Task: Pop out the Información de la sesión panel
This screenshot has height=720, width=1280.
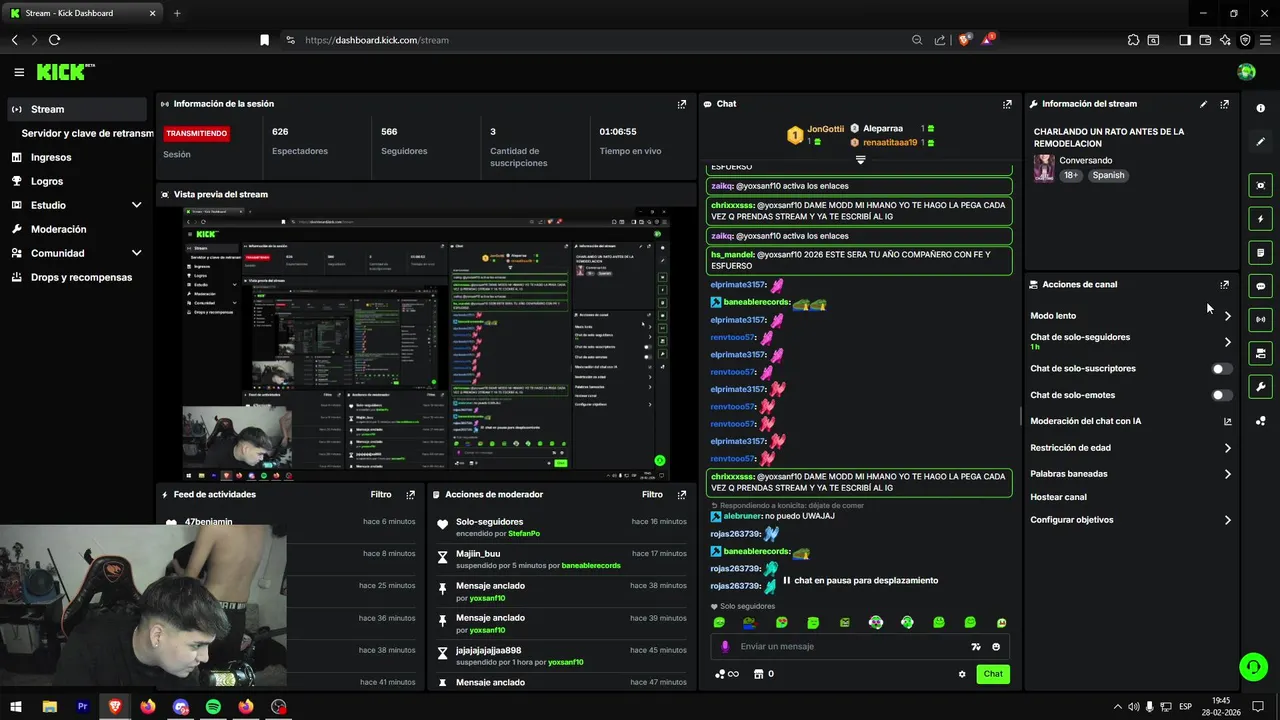Action: [682, 104]
